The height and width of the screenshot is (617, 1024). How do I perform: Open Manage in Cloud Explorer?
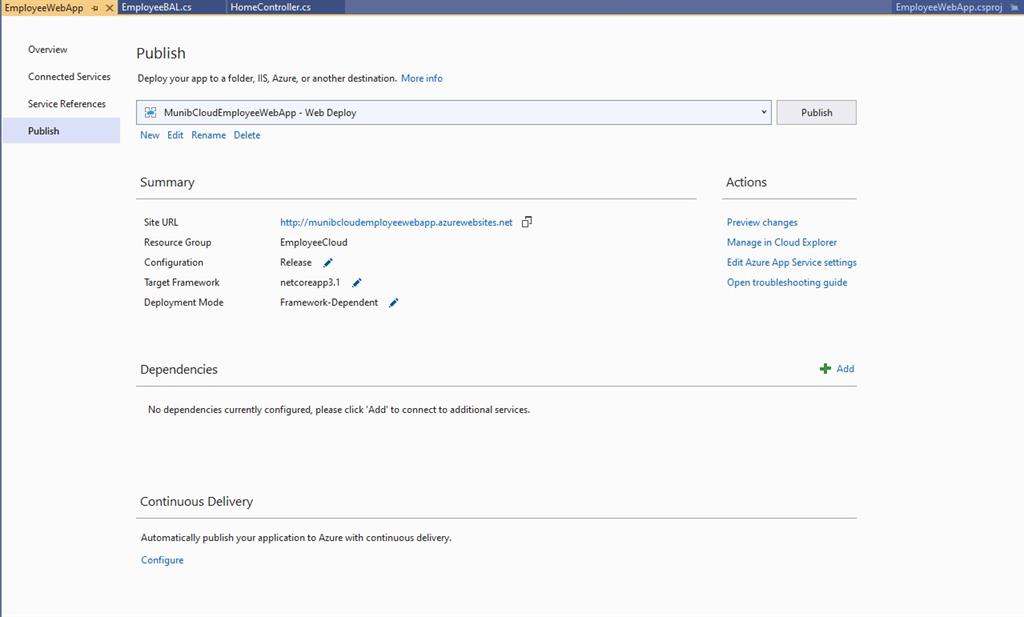781,242
